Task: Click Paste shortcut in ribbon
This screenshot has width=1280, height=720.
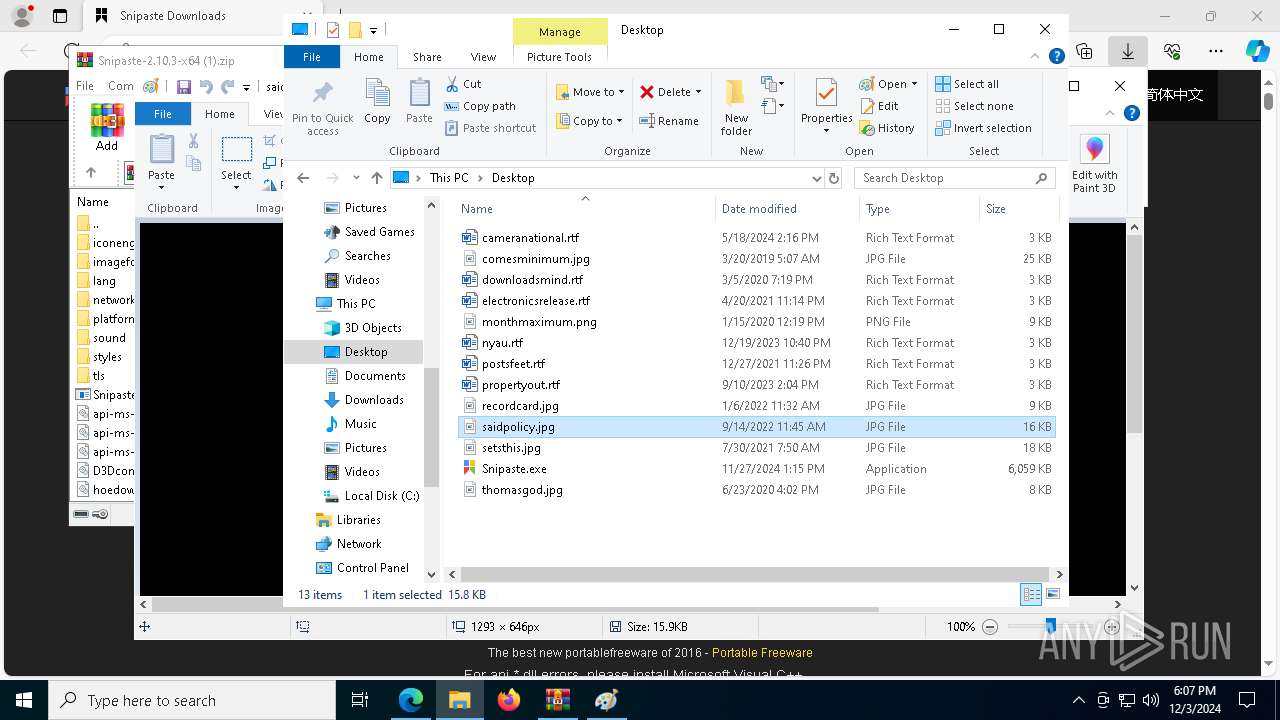Action: coord(490,128)
